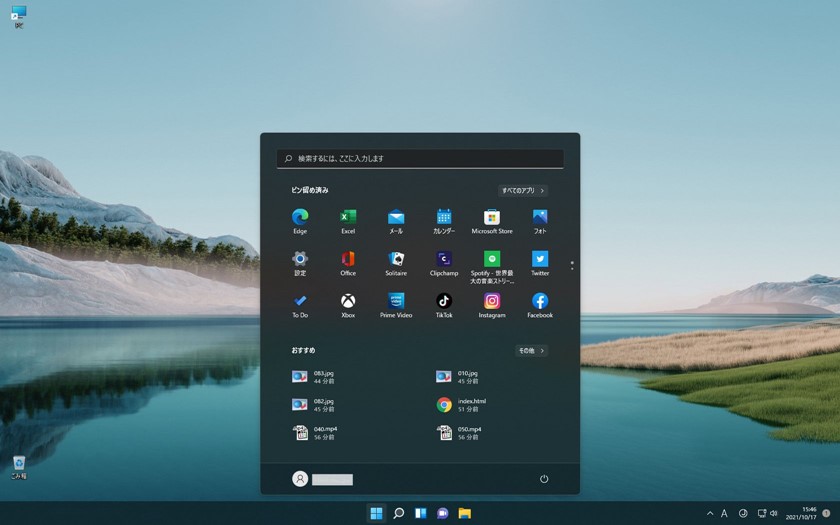Select the PC desktop shortcut
The height and width of the screenshot is (525, 840).
(x=19, y=17)
